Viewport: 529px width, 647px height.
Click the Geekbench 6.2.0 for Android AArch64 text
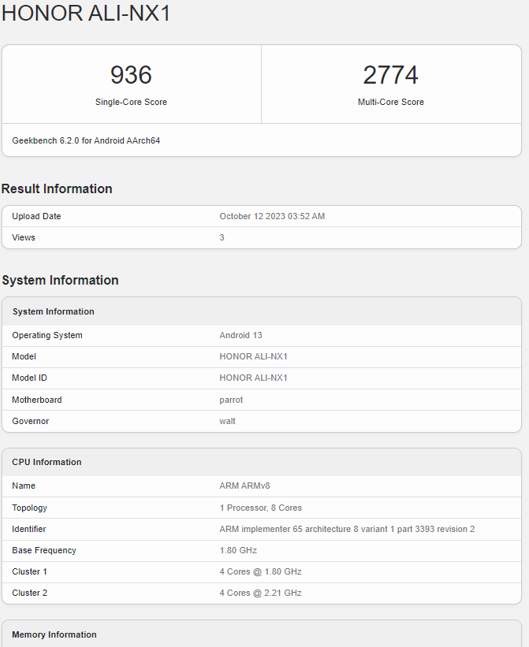point(86,141)
